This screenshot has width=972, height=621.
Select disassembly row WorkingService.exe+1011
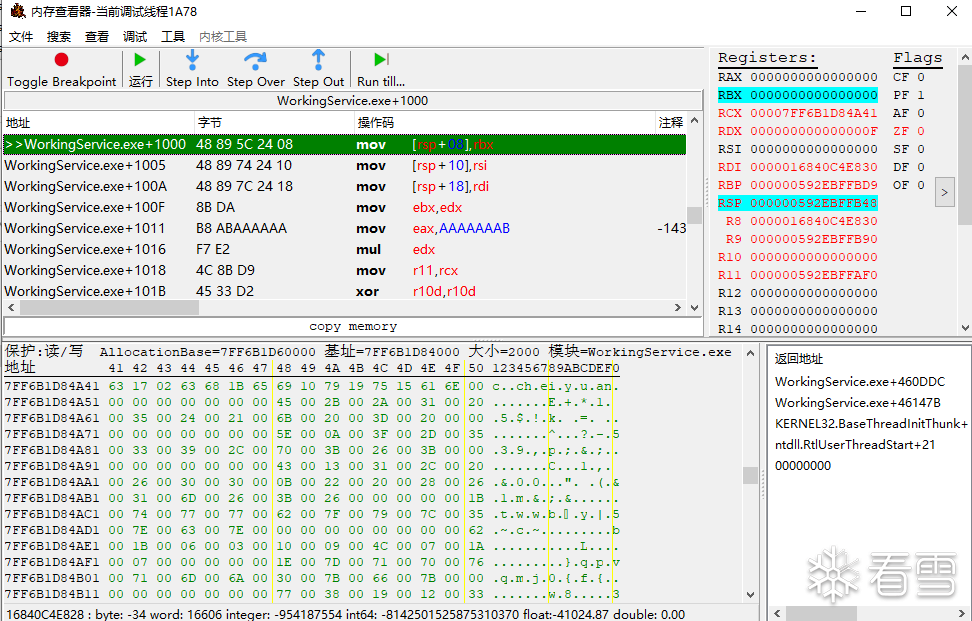[345, 229]
